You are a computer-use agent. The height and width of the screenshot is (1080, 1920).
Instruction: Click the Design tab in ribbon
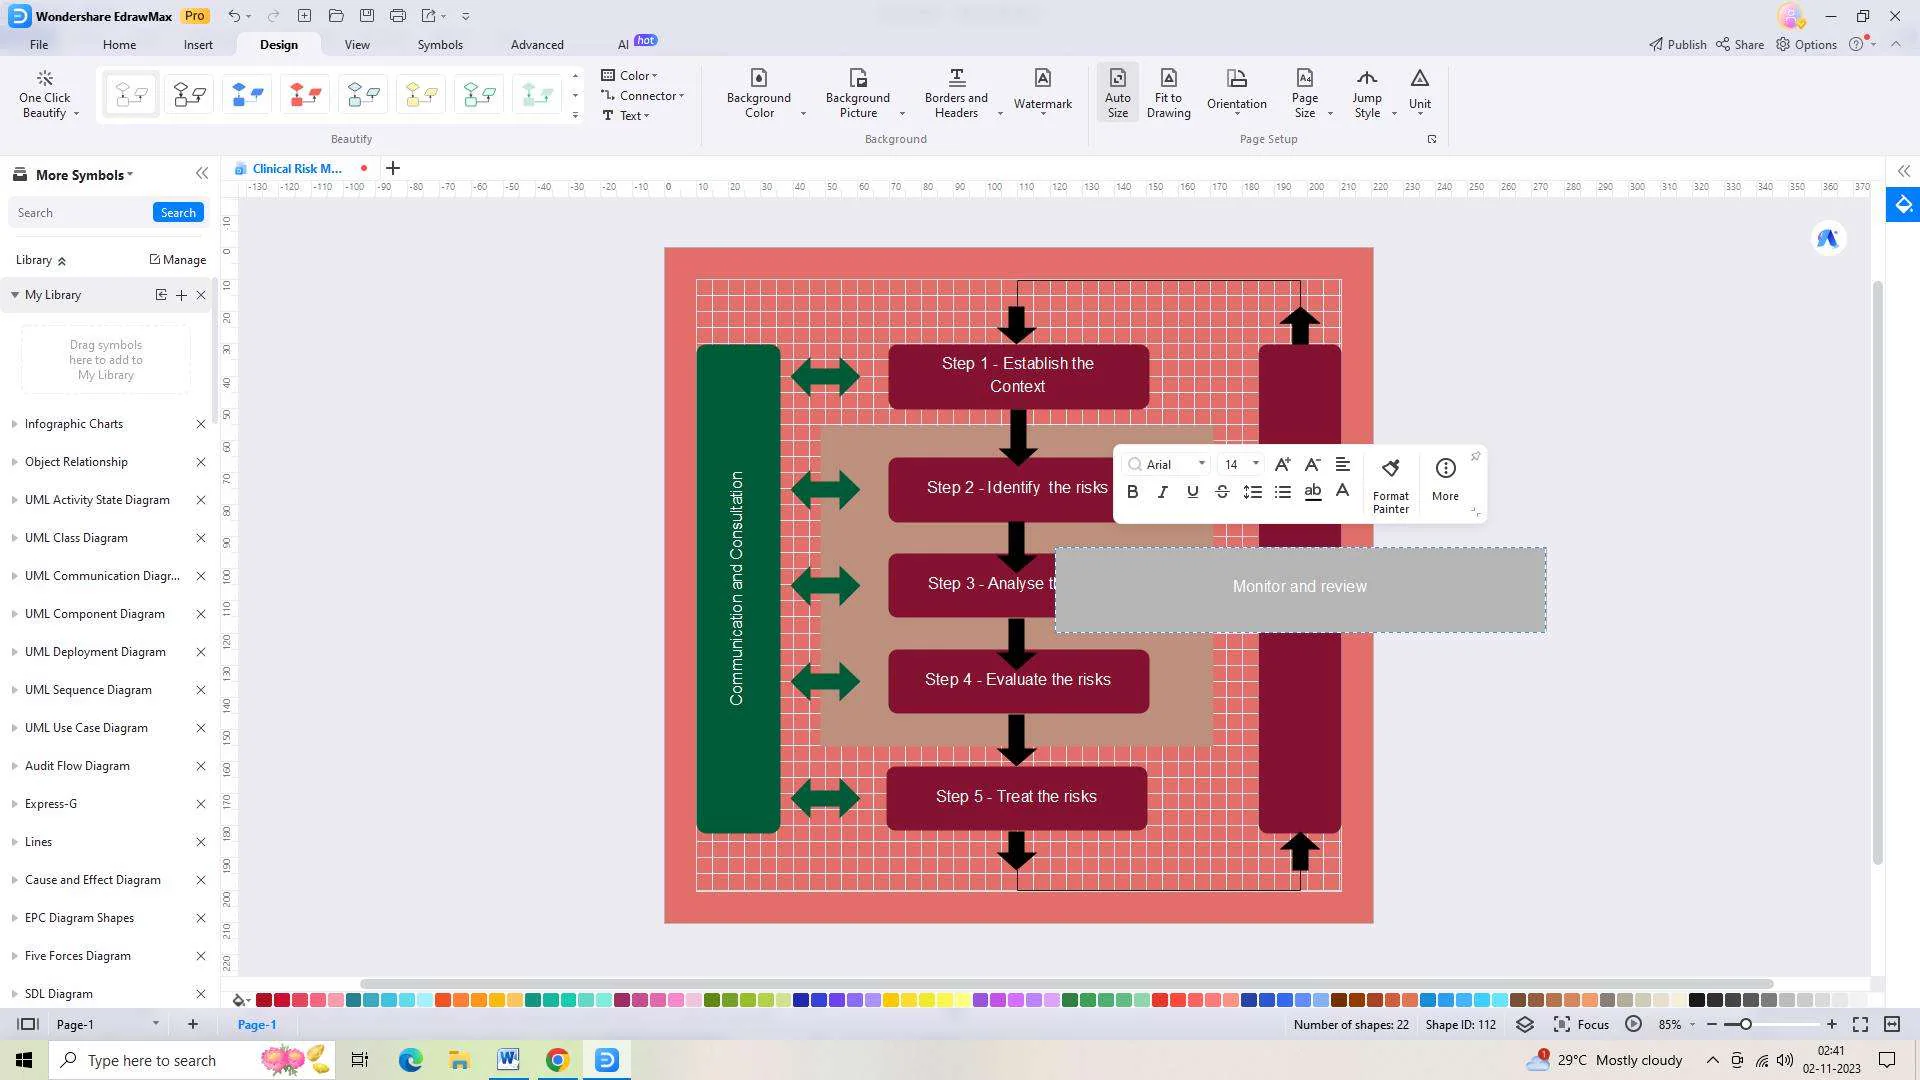coord(278,44)
